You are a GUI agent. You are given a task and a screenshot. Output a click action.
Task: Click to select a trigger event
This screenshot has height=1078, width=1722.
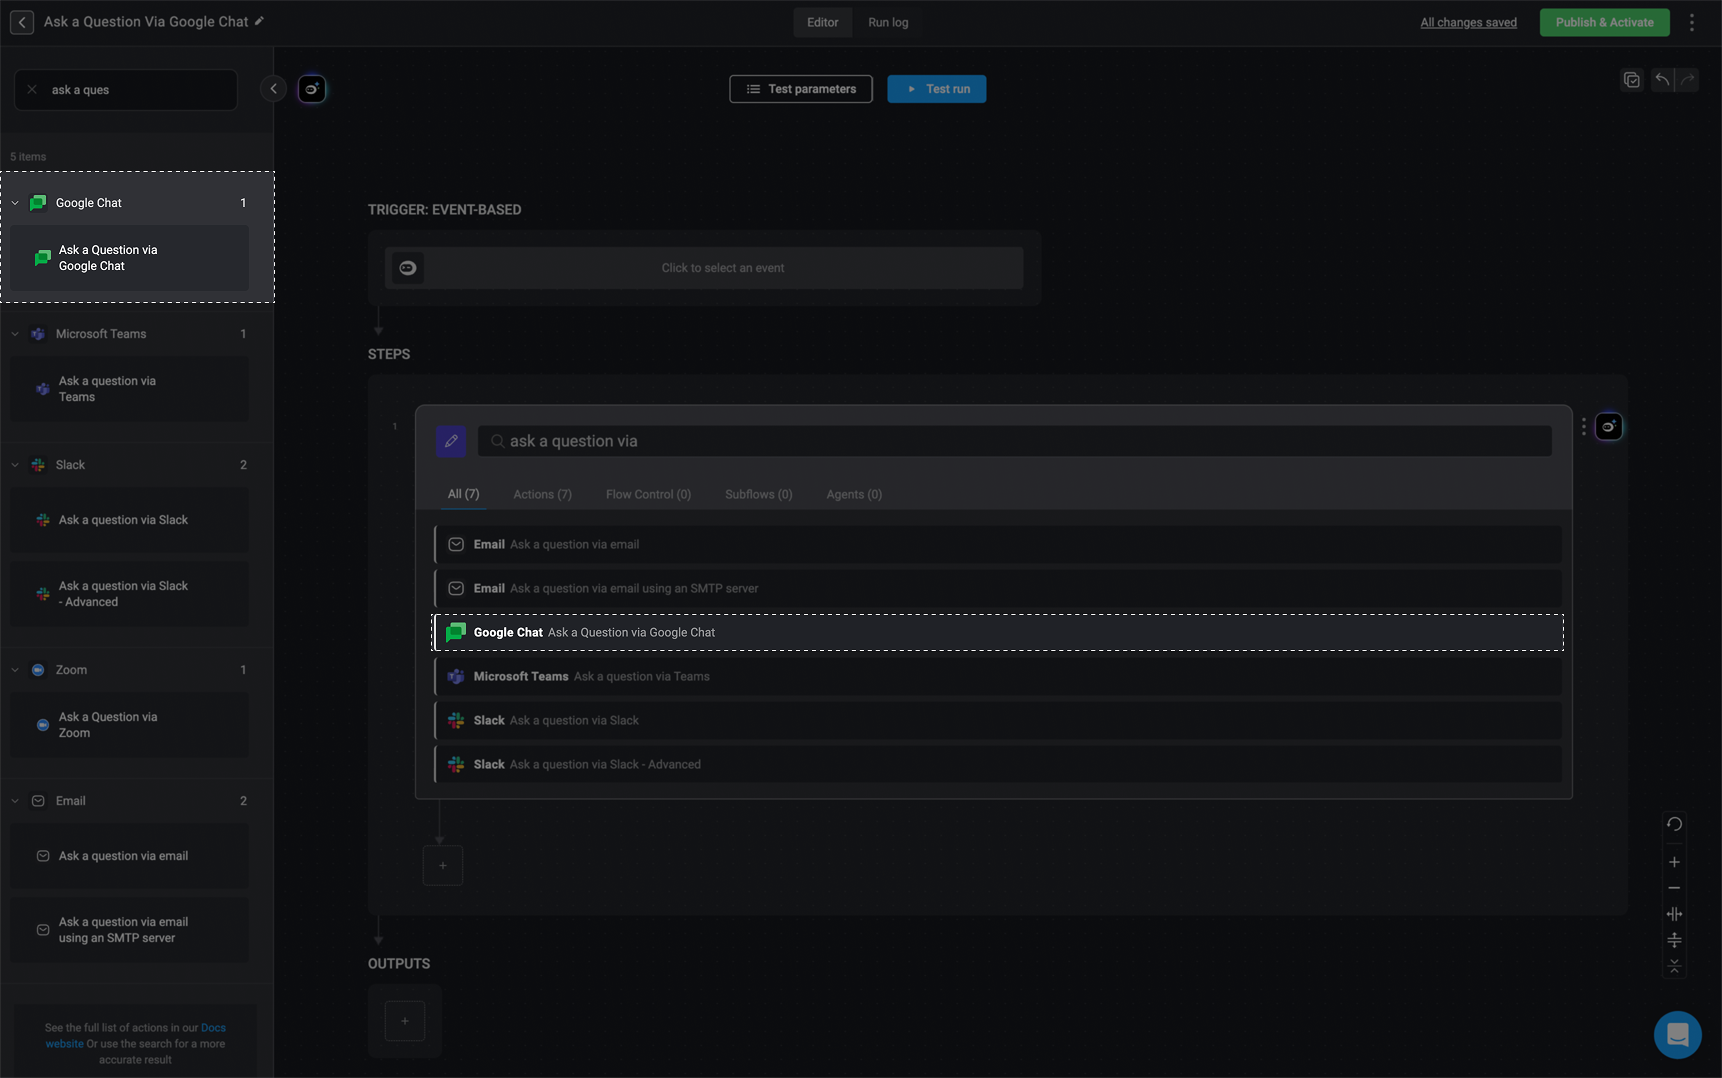[x=704, y=268]
